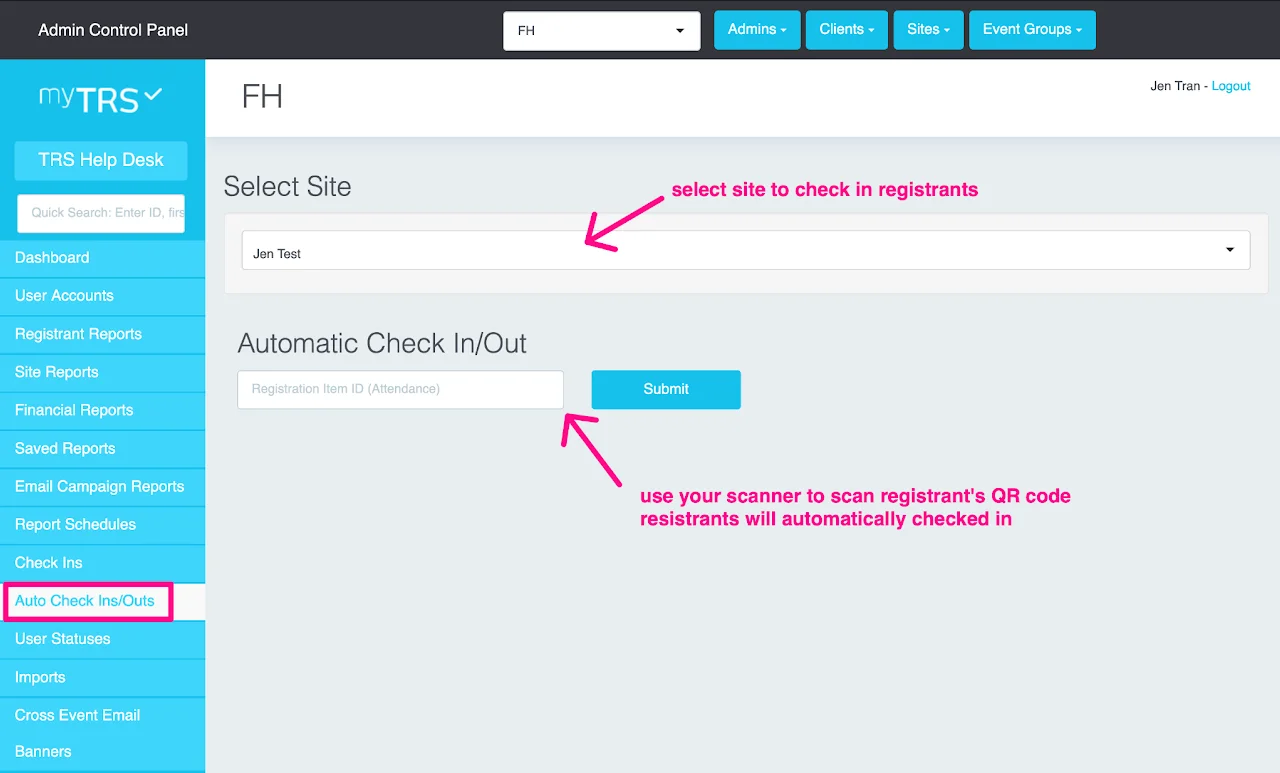The image size is (1280, 773).
Task: Navigate to Banners
Action: (x=42, y=751)
